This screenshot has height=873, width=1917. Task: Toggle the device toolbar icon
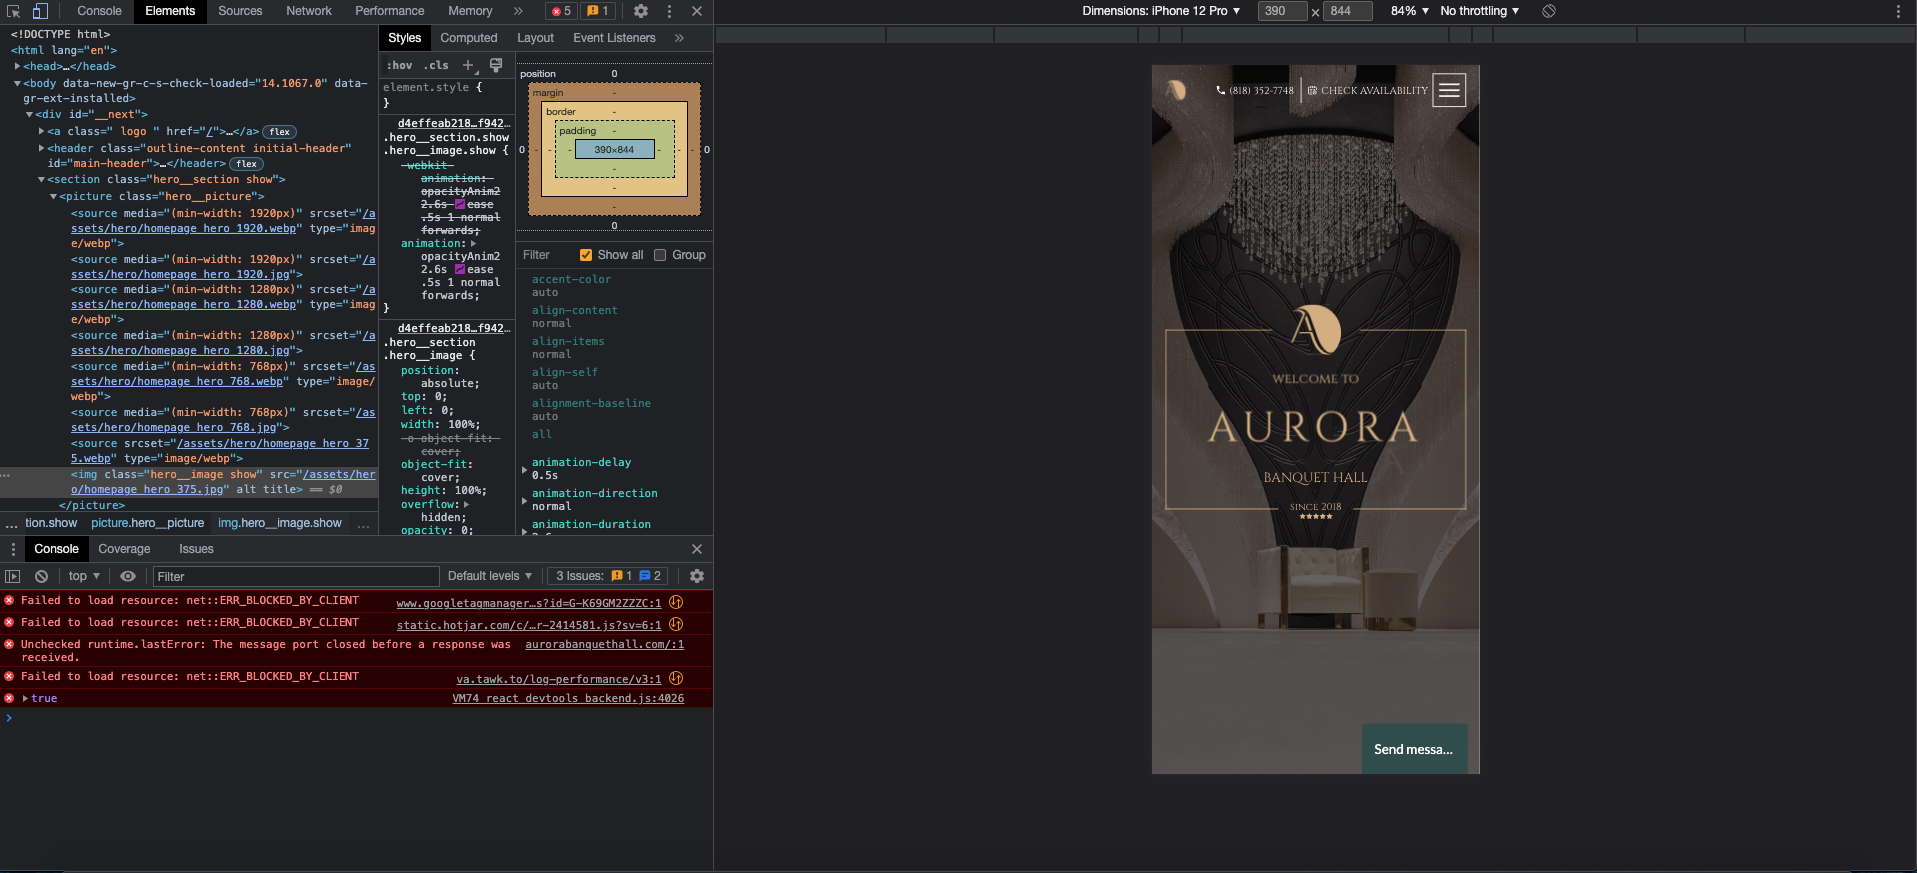tap(40, 11)
